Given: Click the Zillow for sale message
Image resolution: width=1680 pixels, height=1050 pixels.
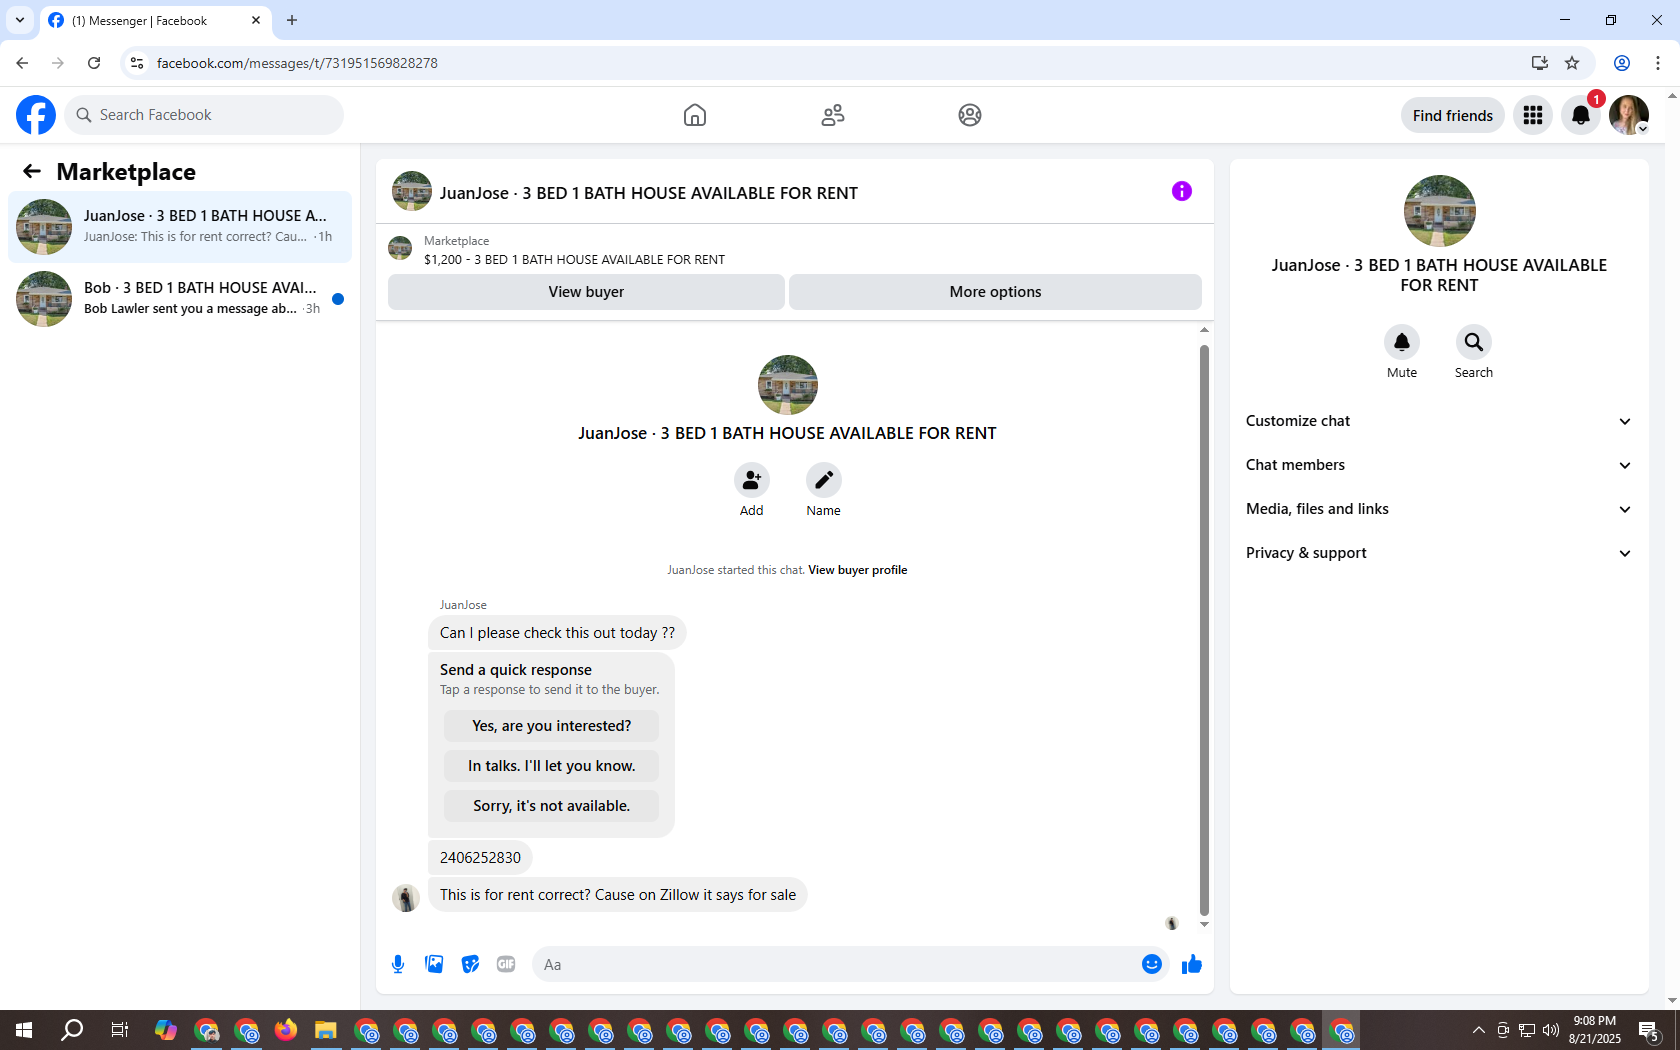Looking at the screenshot, I should pos(618,895).
